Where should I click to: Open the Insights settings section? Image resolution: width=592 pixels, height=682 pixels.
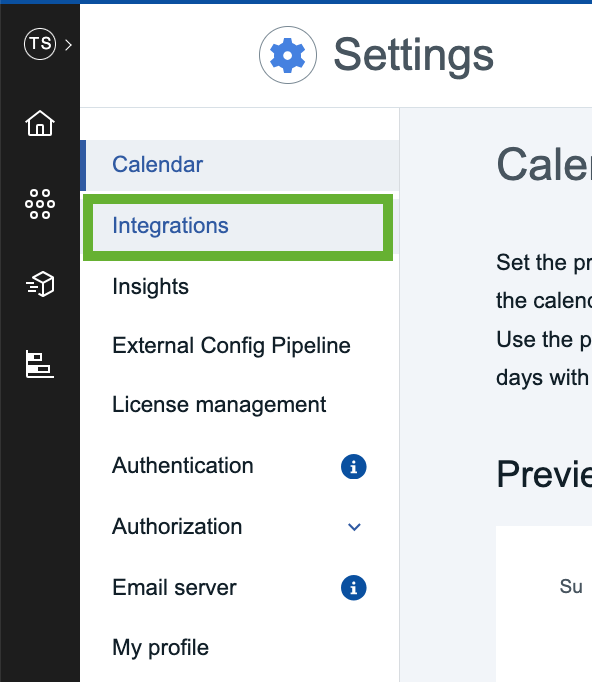click(x=240, y=287)
